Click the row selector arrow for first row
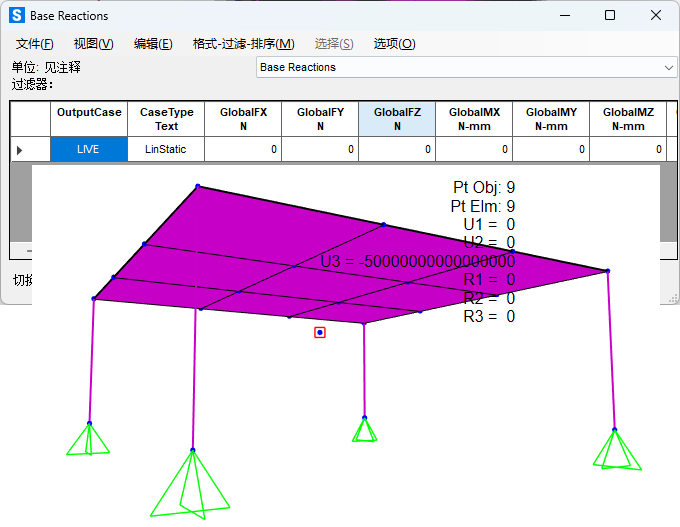The image size is (680, 527). click(20, 150)
